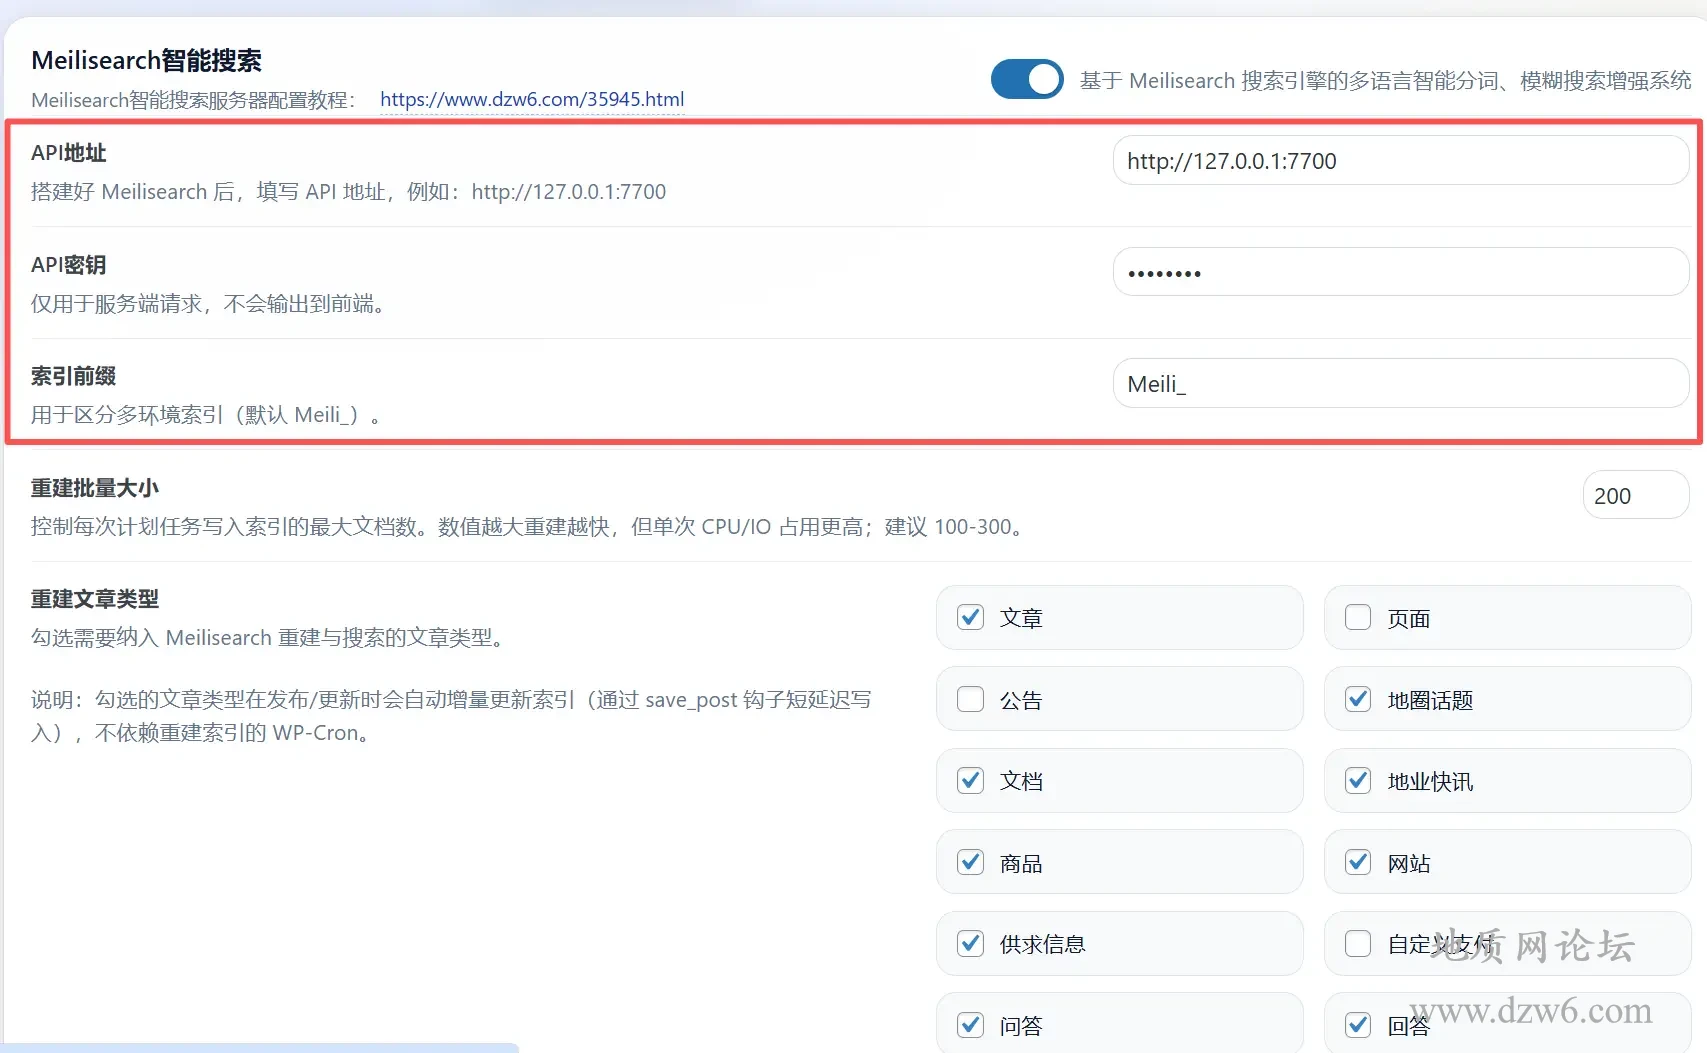Toggle off the Meilisearch smart search switch
This screenshot has width=1707, height=1053.
tap(1026, 79)
